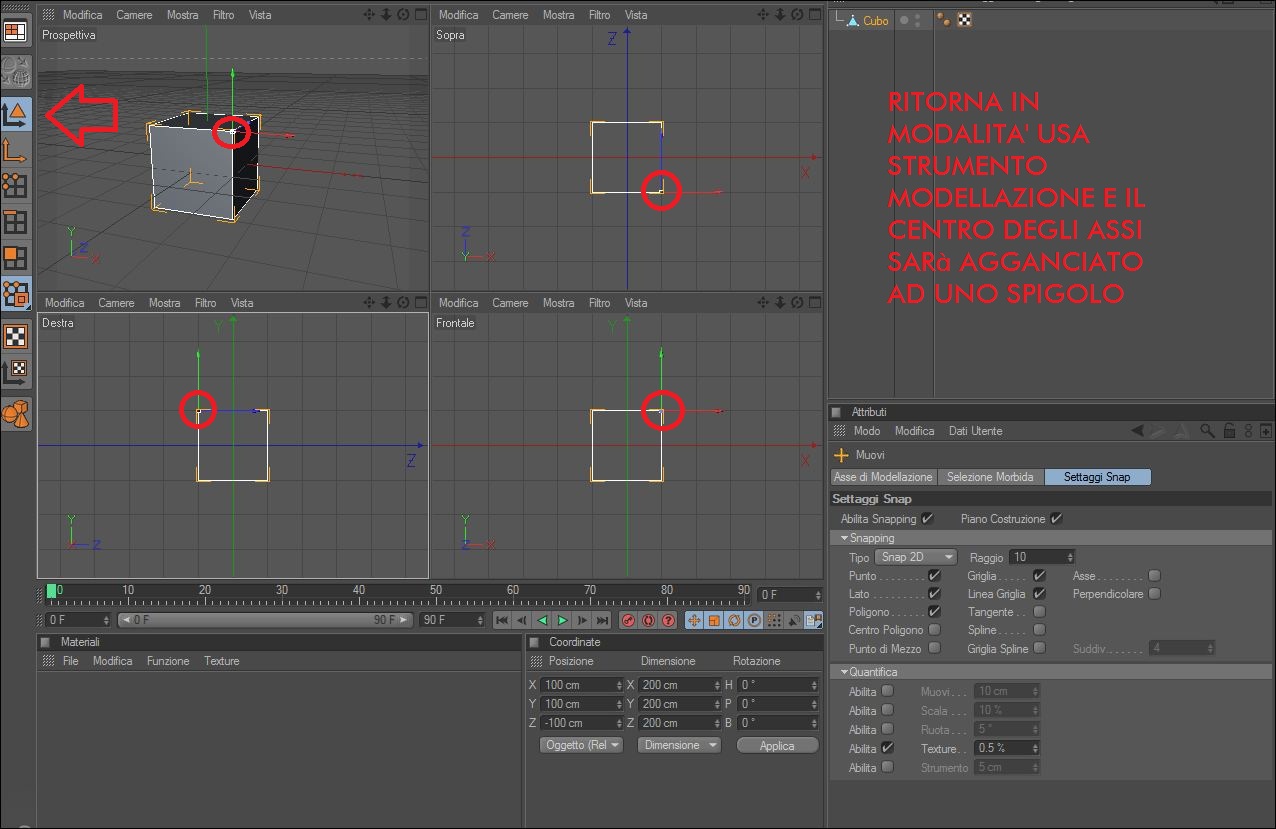Click the autokeying red circular icon
This screenshot has width=1276, height=829.
[x=647, y=620]
